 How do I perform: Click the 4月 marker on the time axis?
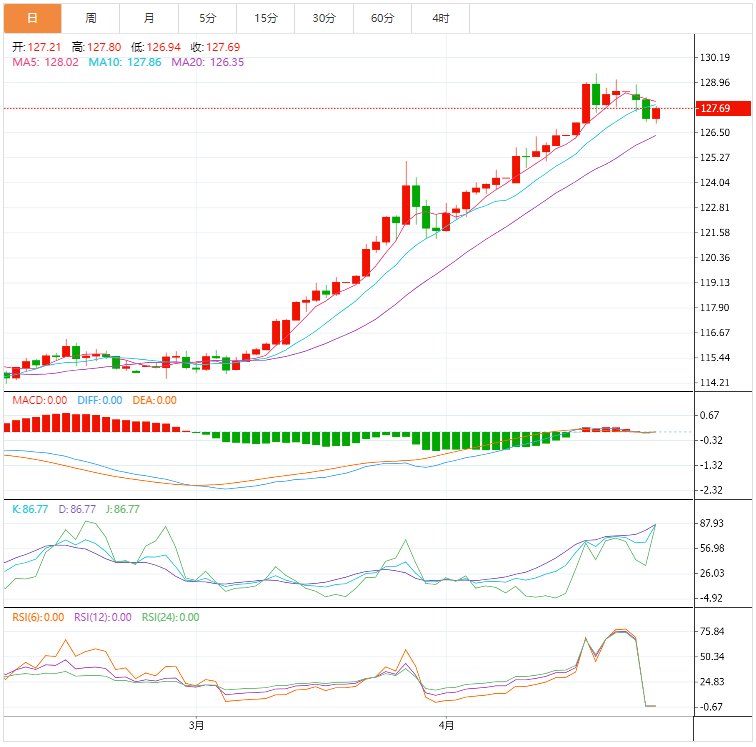point(446,725)
